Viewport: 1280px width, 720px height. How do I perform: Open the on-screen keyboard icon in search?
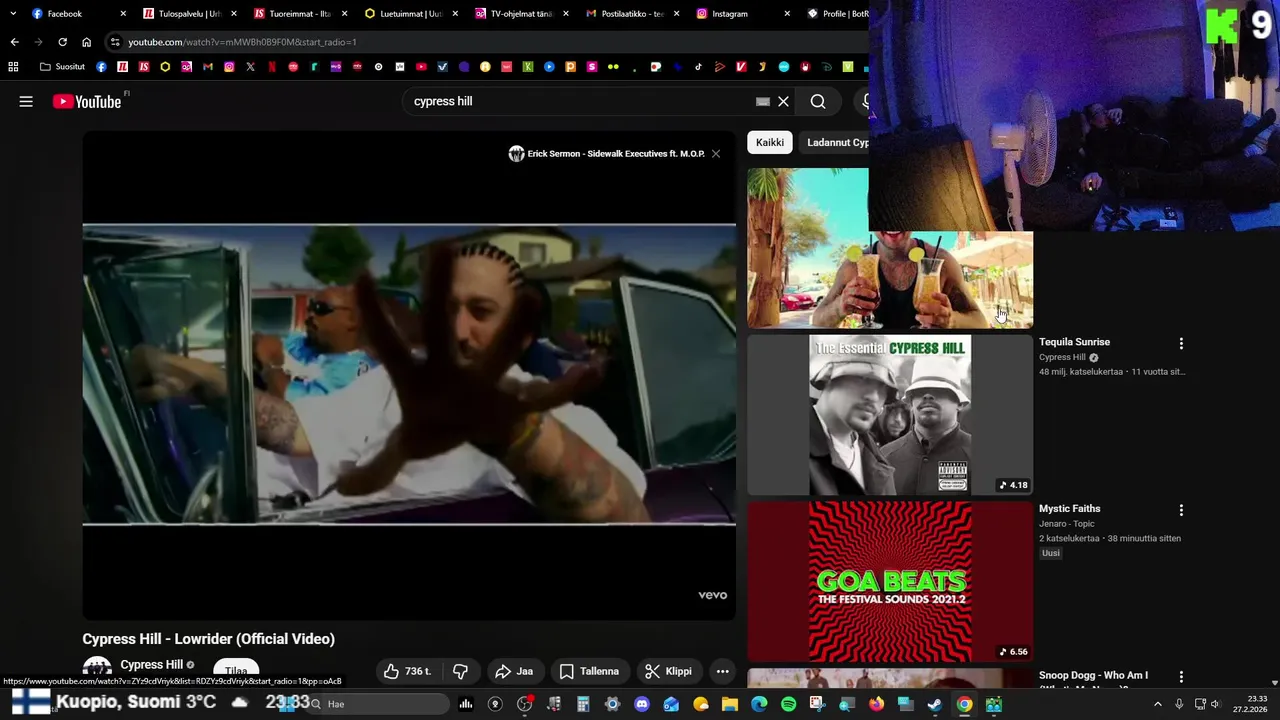tap(763, 101)
